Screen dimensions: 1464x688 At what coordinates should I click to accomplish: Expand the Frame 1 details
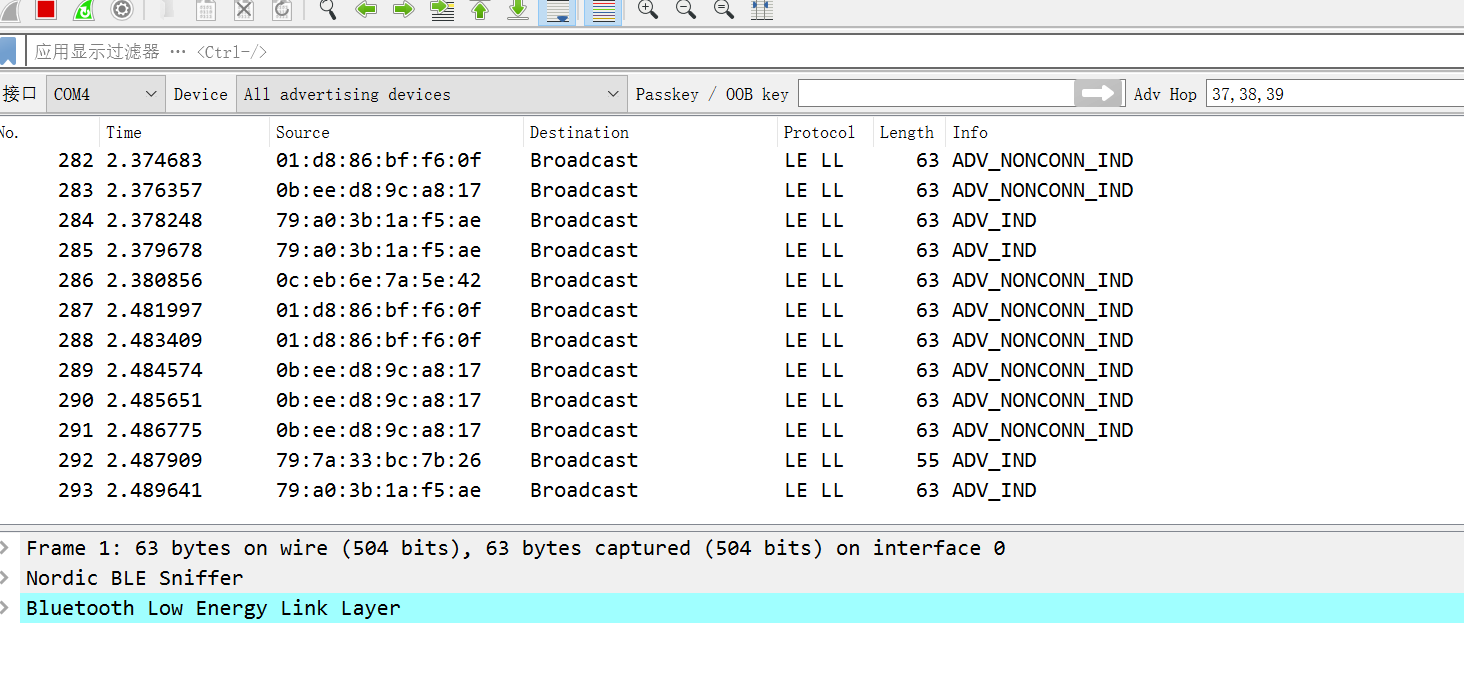coord(8,547)
